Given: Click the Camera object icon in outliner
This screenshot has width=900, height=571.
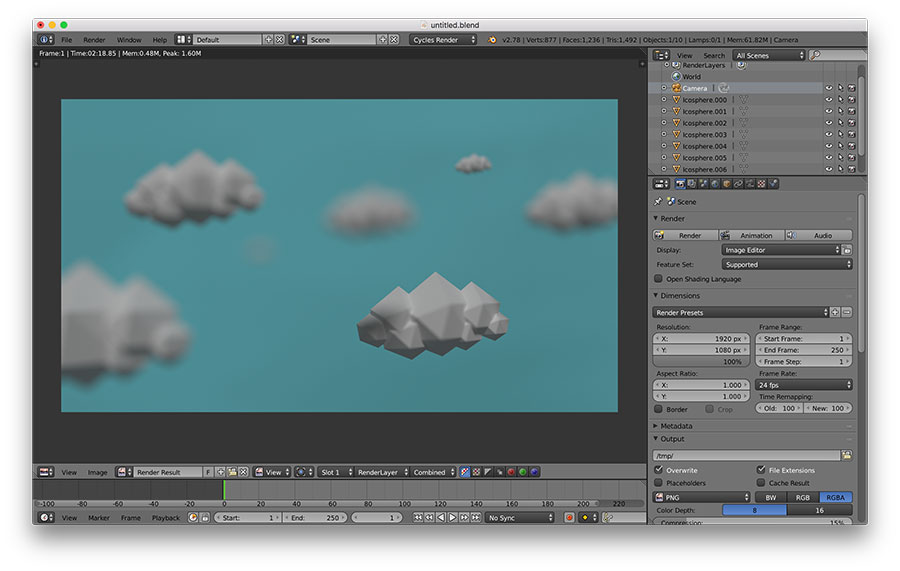Looking at the screenshot, I should click(x=677, y=88).
